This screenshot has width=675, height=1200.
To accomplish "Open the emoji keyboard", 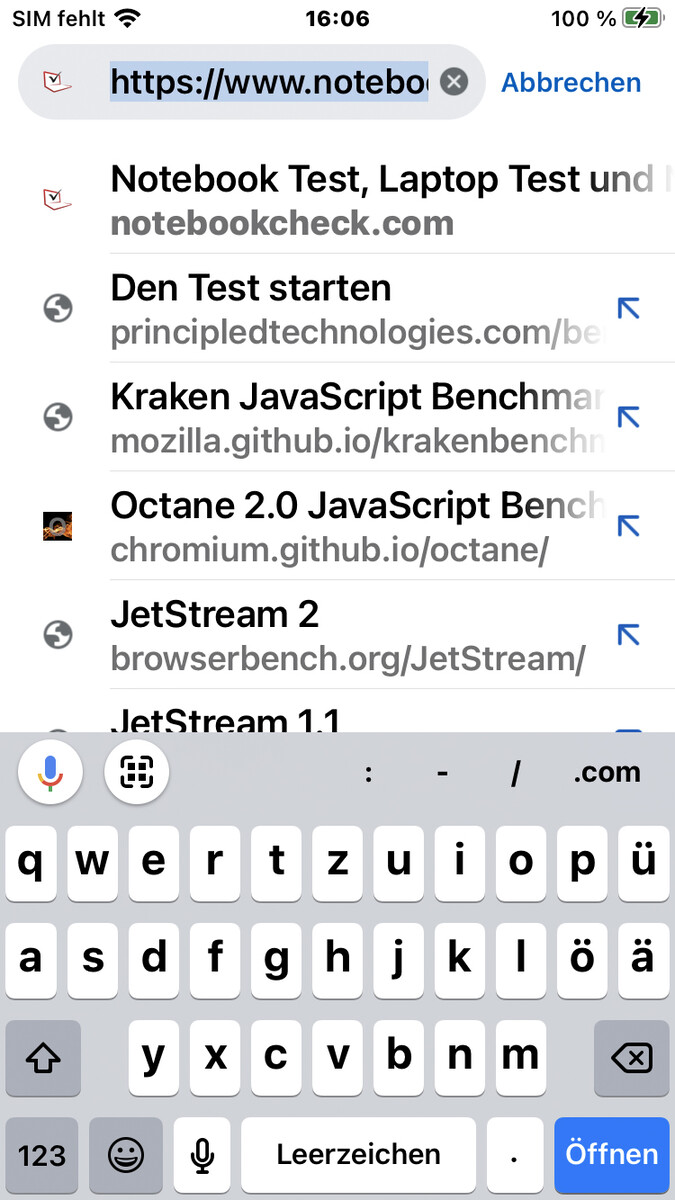I will click(126, 1155).
